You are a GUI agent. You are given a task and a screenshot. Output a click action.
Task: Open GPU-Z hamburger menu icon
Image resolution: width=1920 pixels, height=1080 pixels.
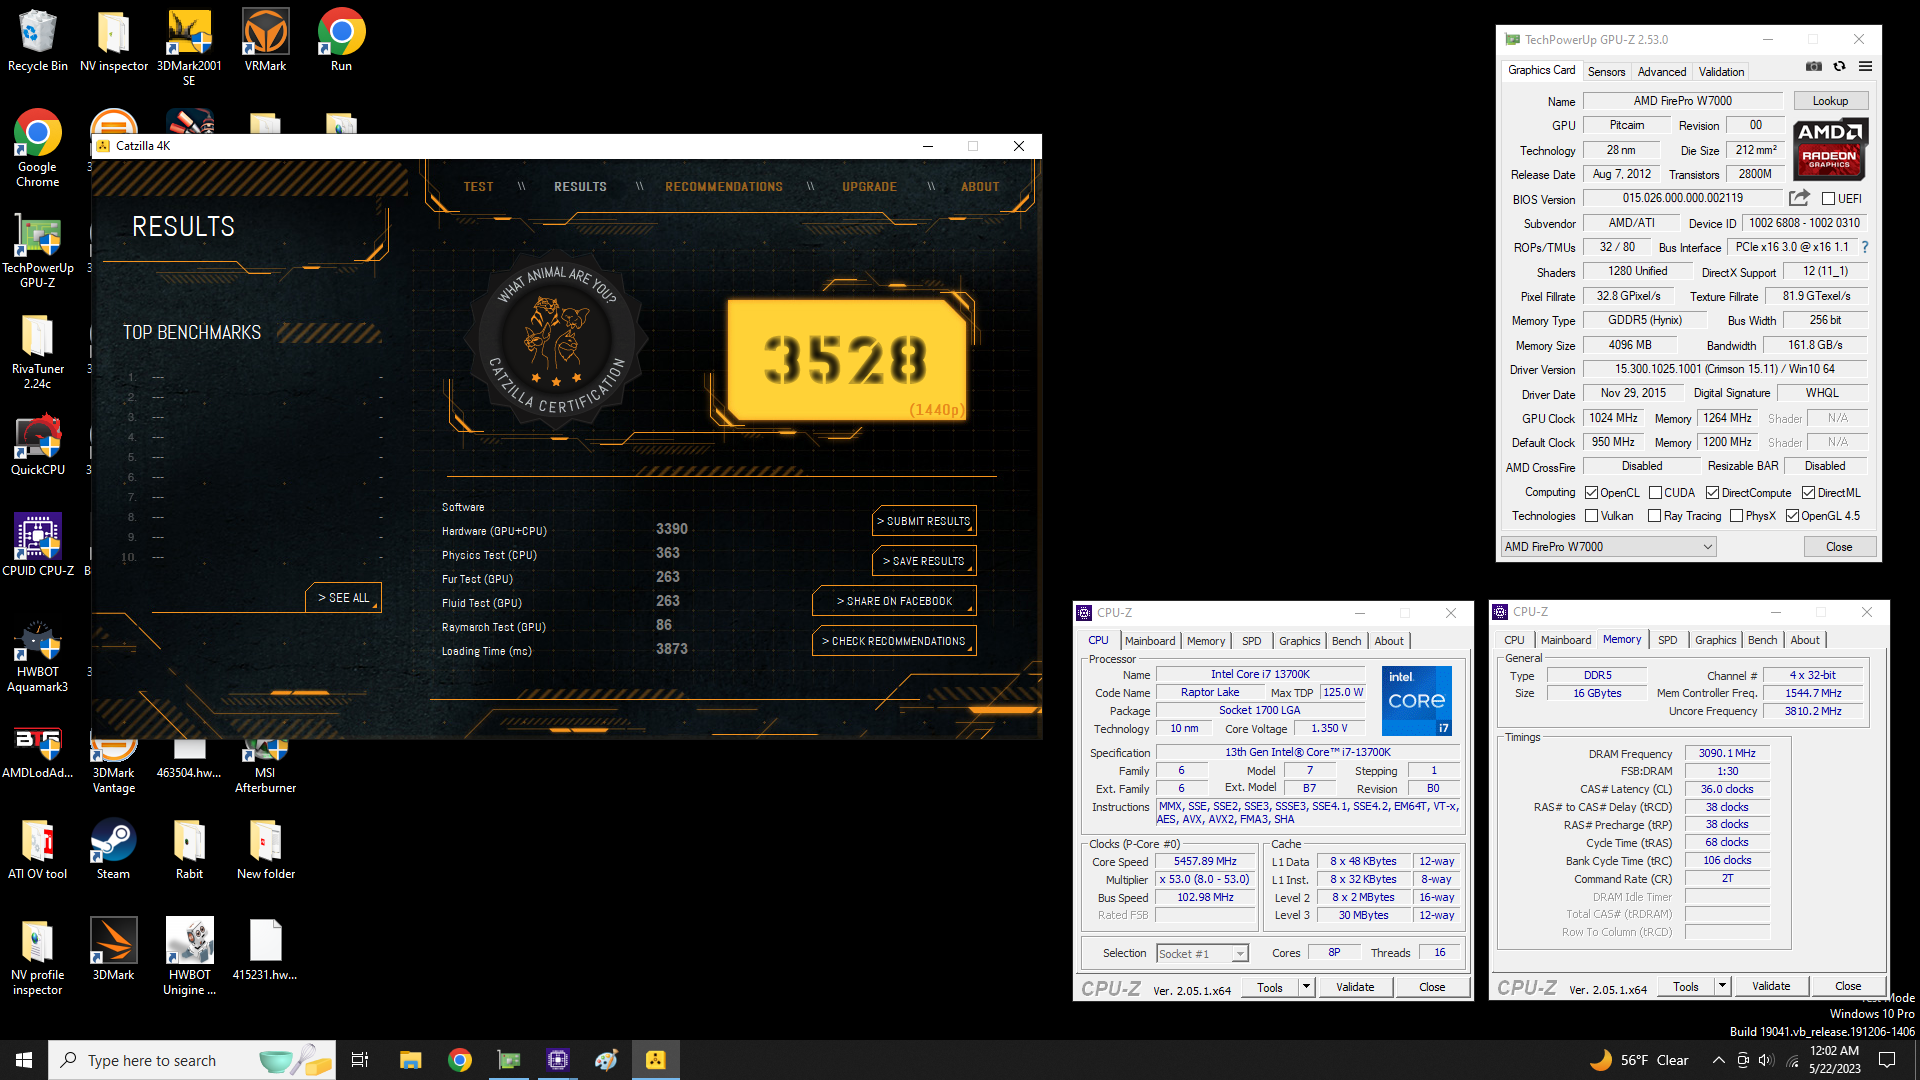coord(1865,67)
